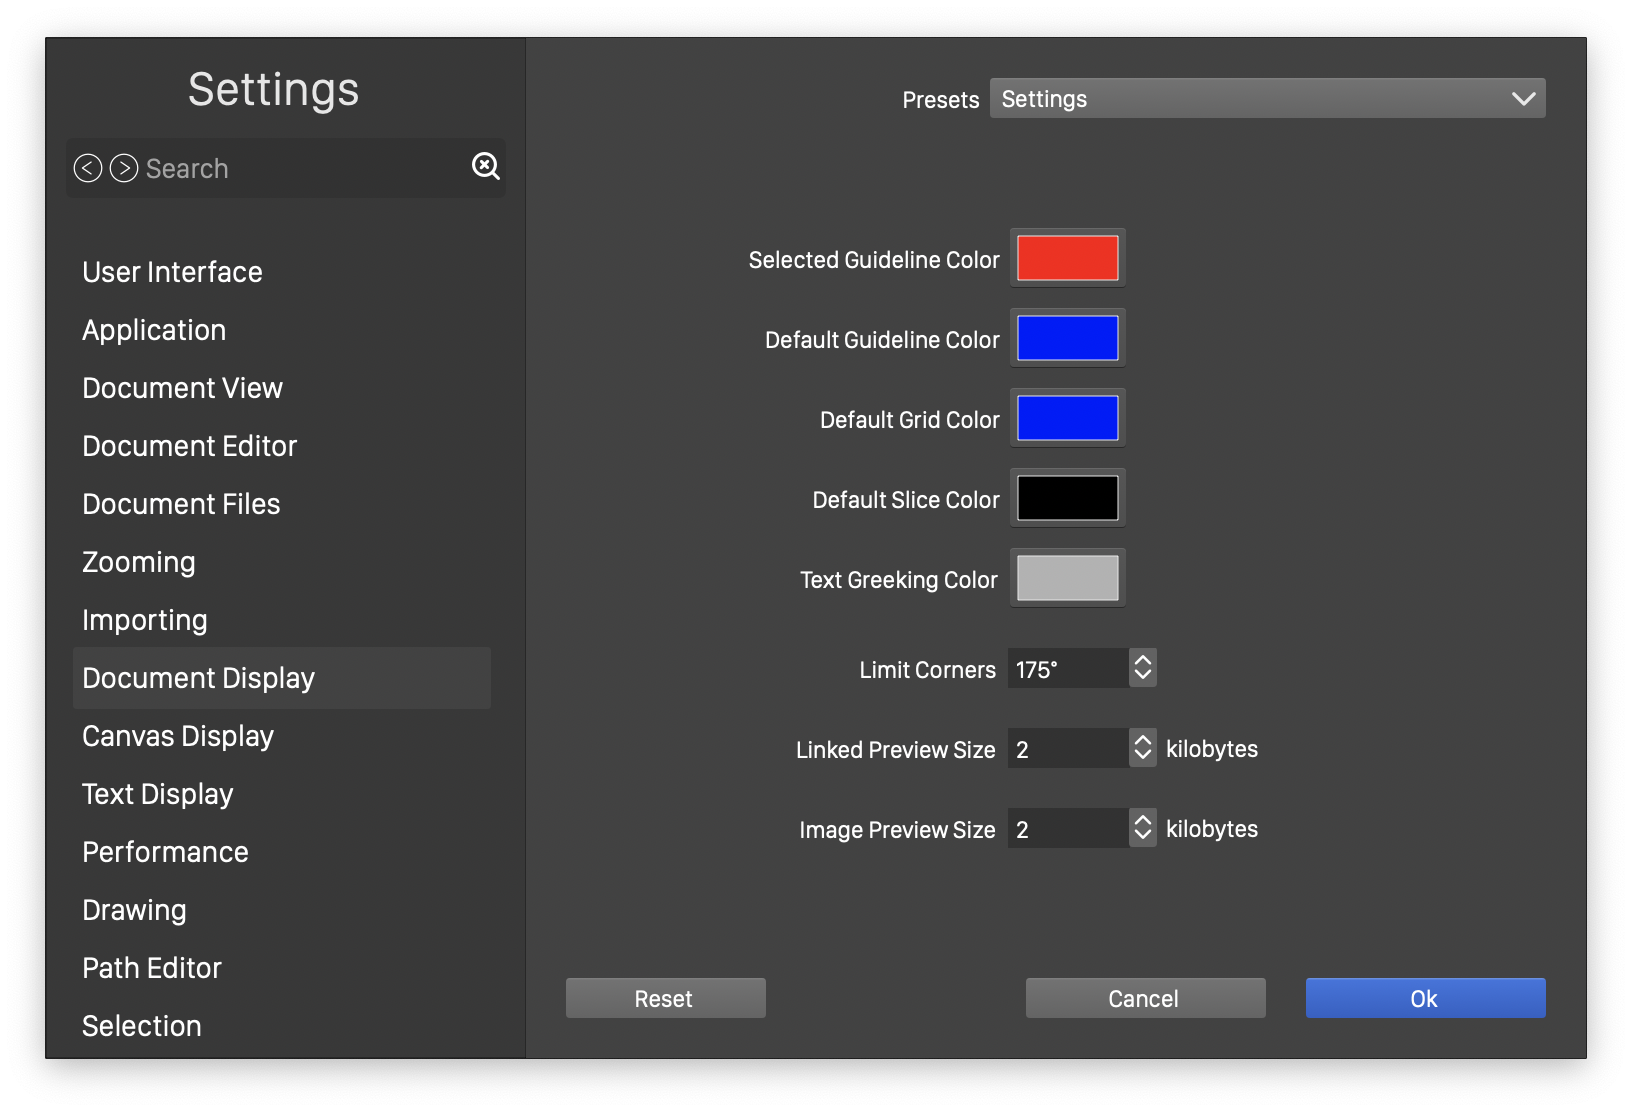Open the Presets dropdown
The height and width of the screenshot is (1112, 1632).
[x=1268, y=98]
